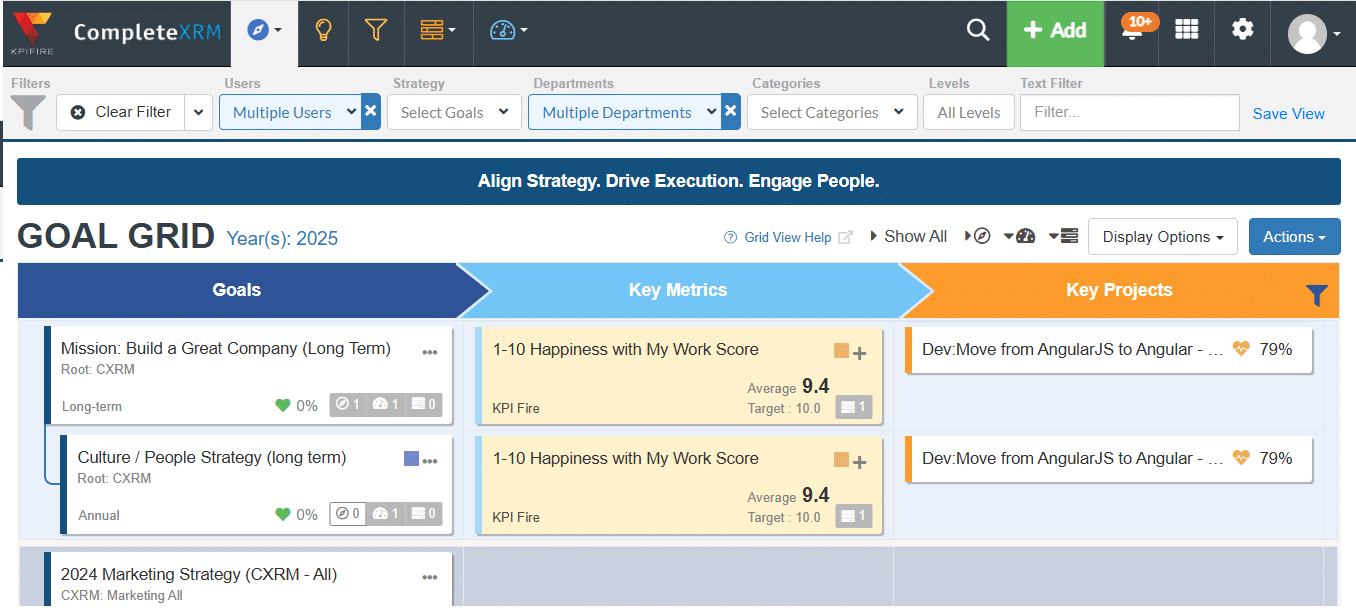Click projects count badge on Mission card
This screenshot has width=1356, height=608.
pos(422,405)
